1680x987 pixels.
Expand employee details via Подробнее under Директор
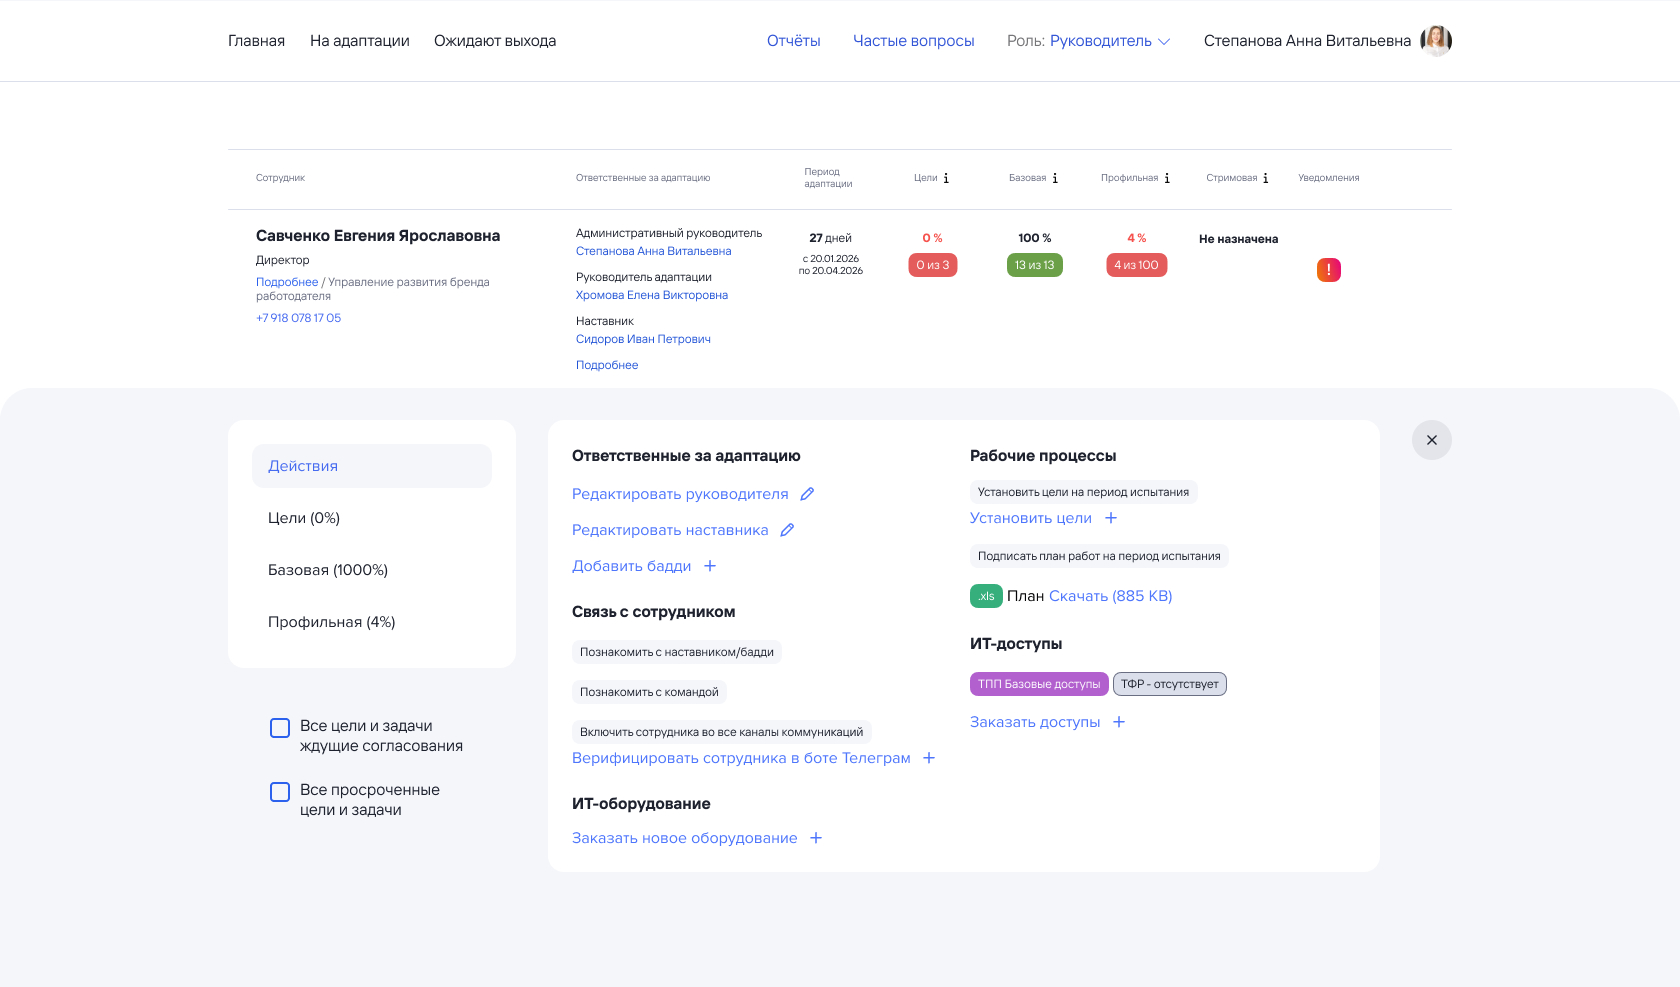pos(287,282)
